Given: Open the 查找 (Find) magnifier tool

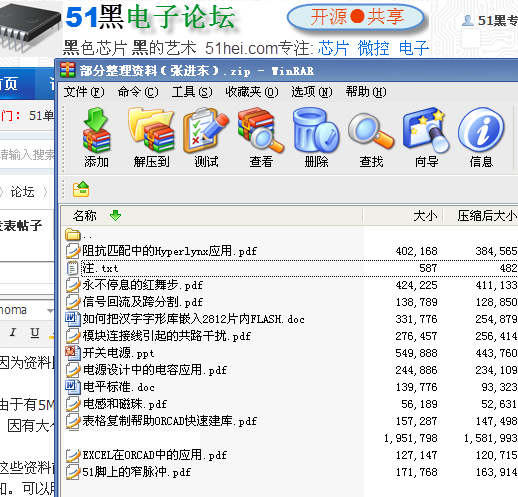Looking at the screenshot, I should (371, 137).
